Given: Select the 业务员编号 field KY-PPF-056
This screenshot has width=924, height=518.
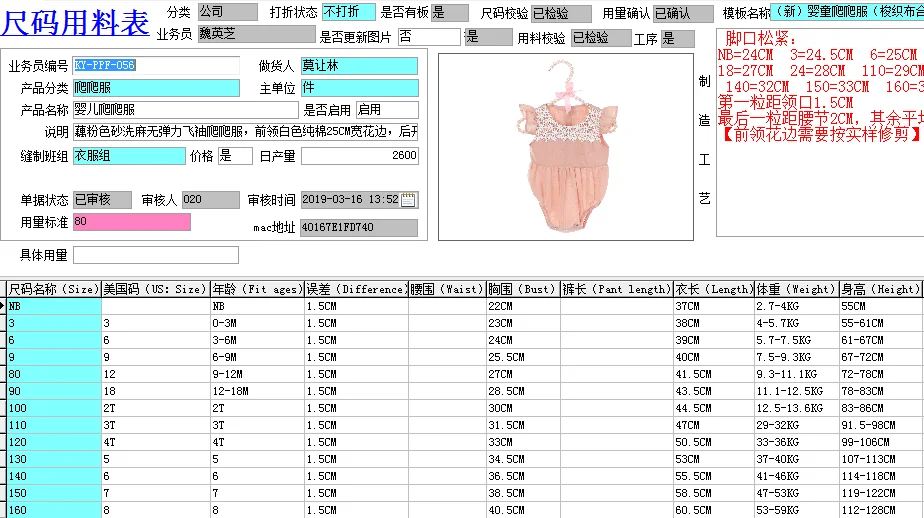Looking at the screenshot, I should point(156,65).
